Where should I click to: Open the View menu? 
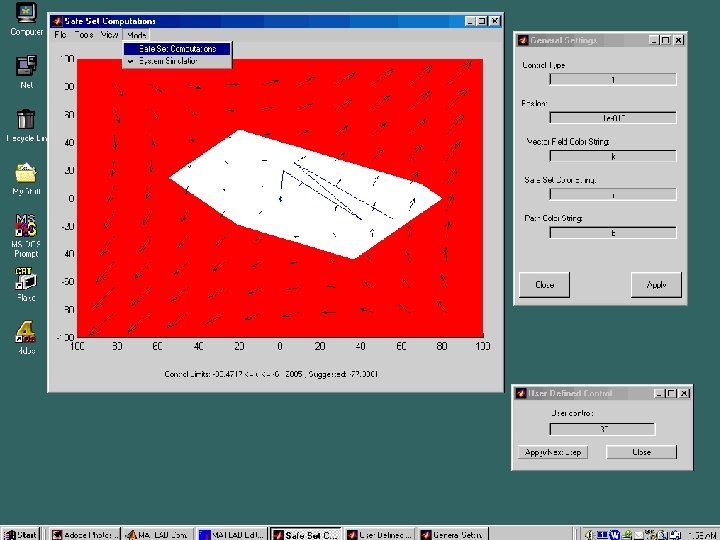coord(109,35)
